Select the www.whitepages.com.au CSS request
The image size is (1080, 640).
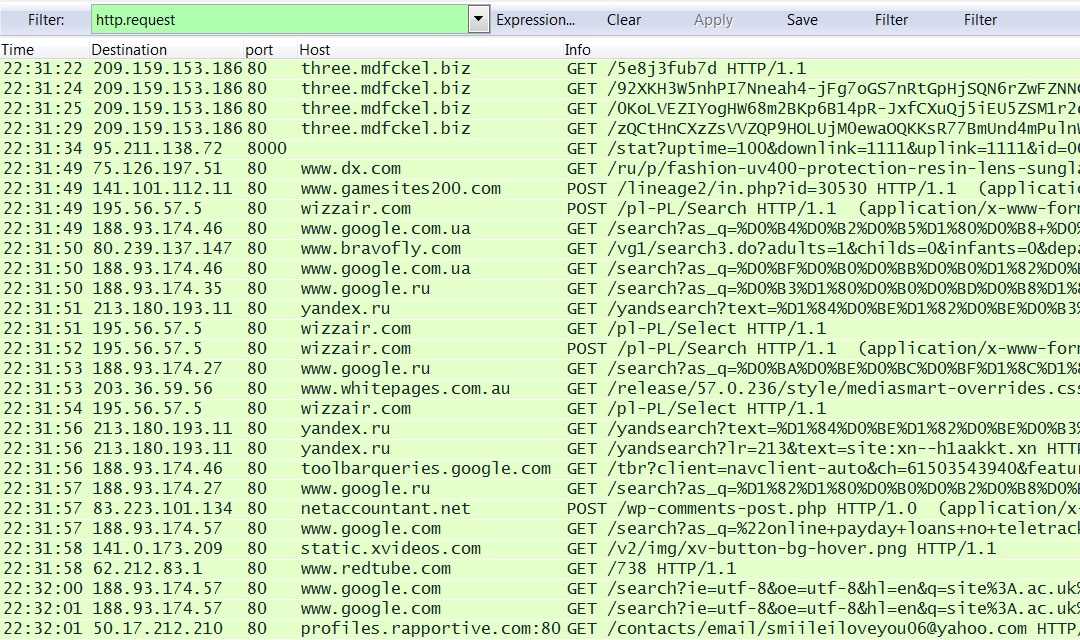click(405, 389)
